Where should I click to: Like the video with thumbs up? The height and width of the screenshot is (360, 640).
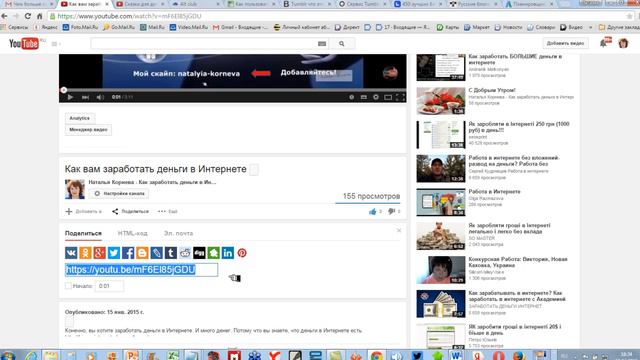tap(373, 211)
